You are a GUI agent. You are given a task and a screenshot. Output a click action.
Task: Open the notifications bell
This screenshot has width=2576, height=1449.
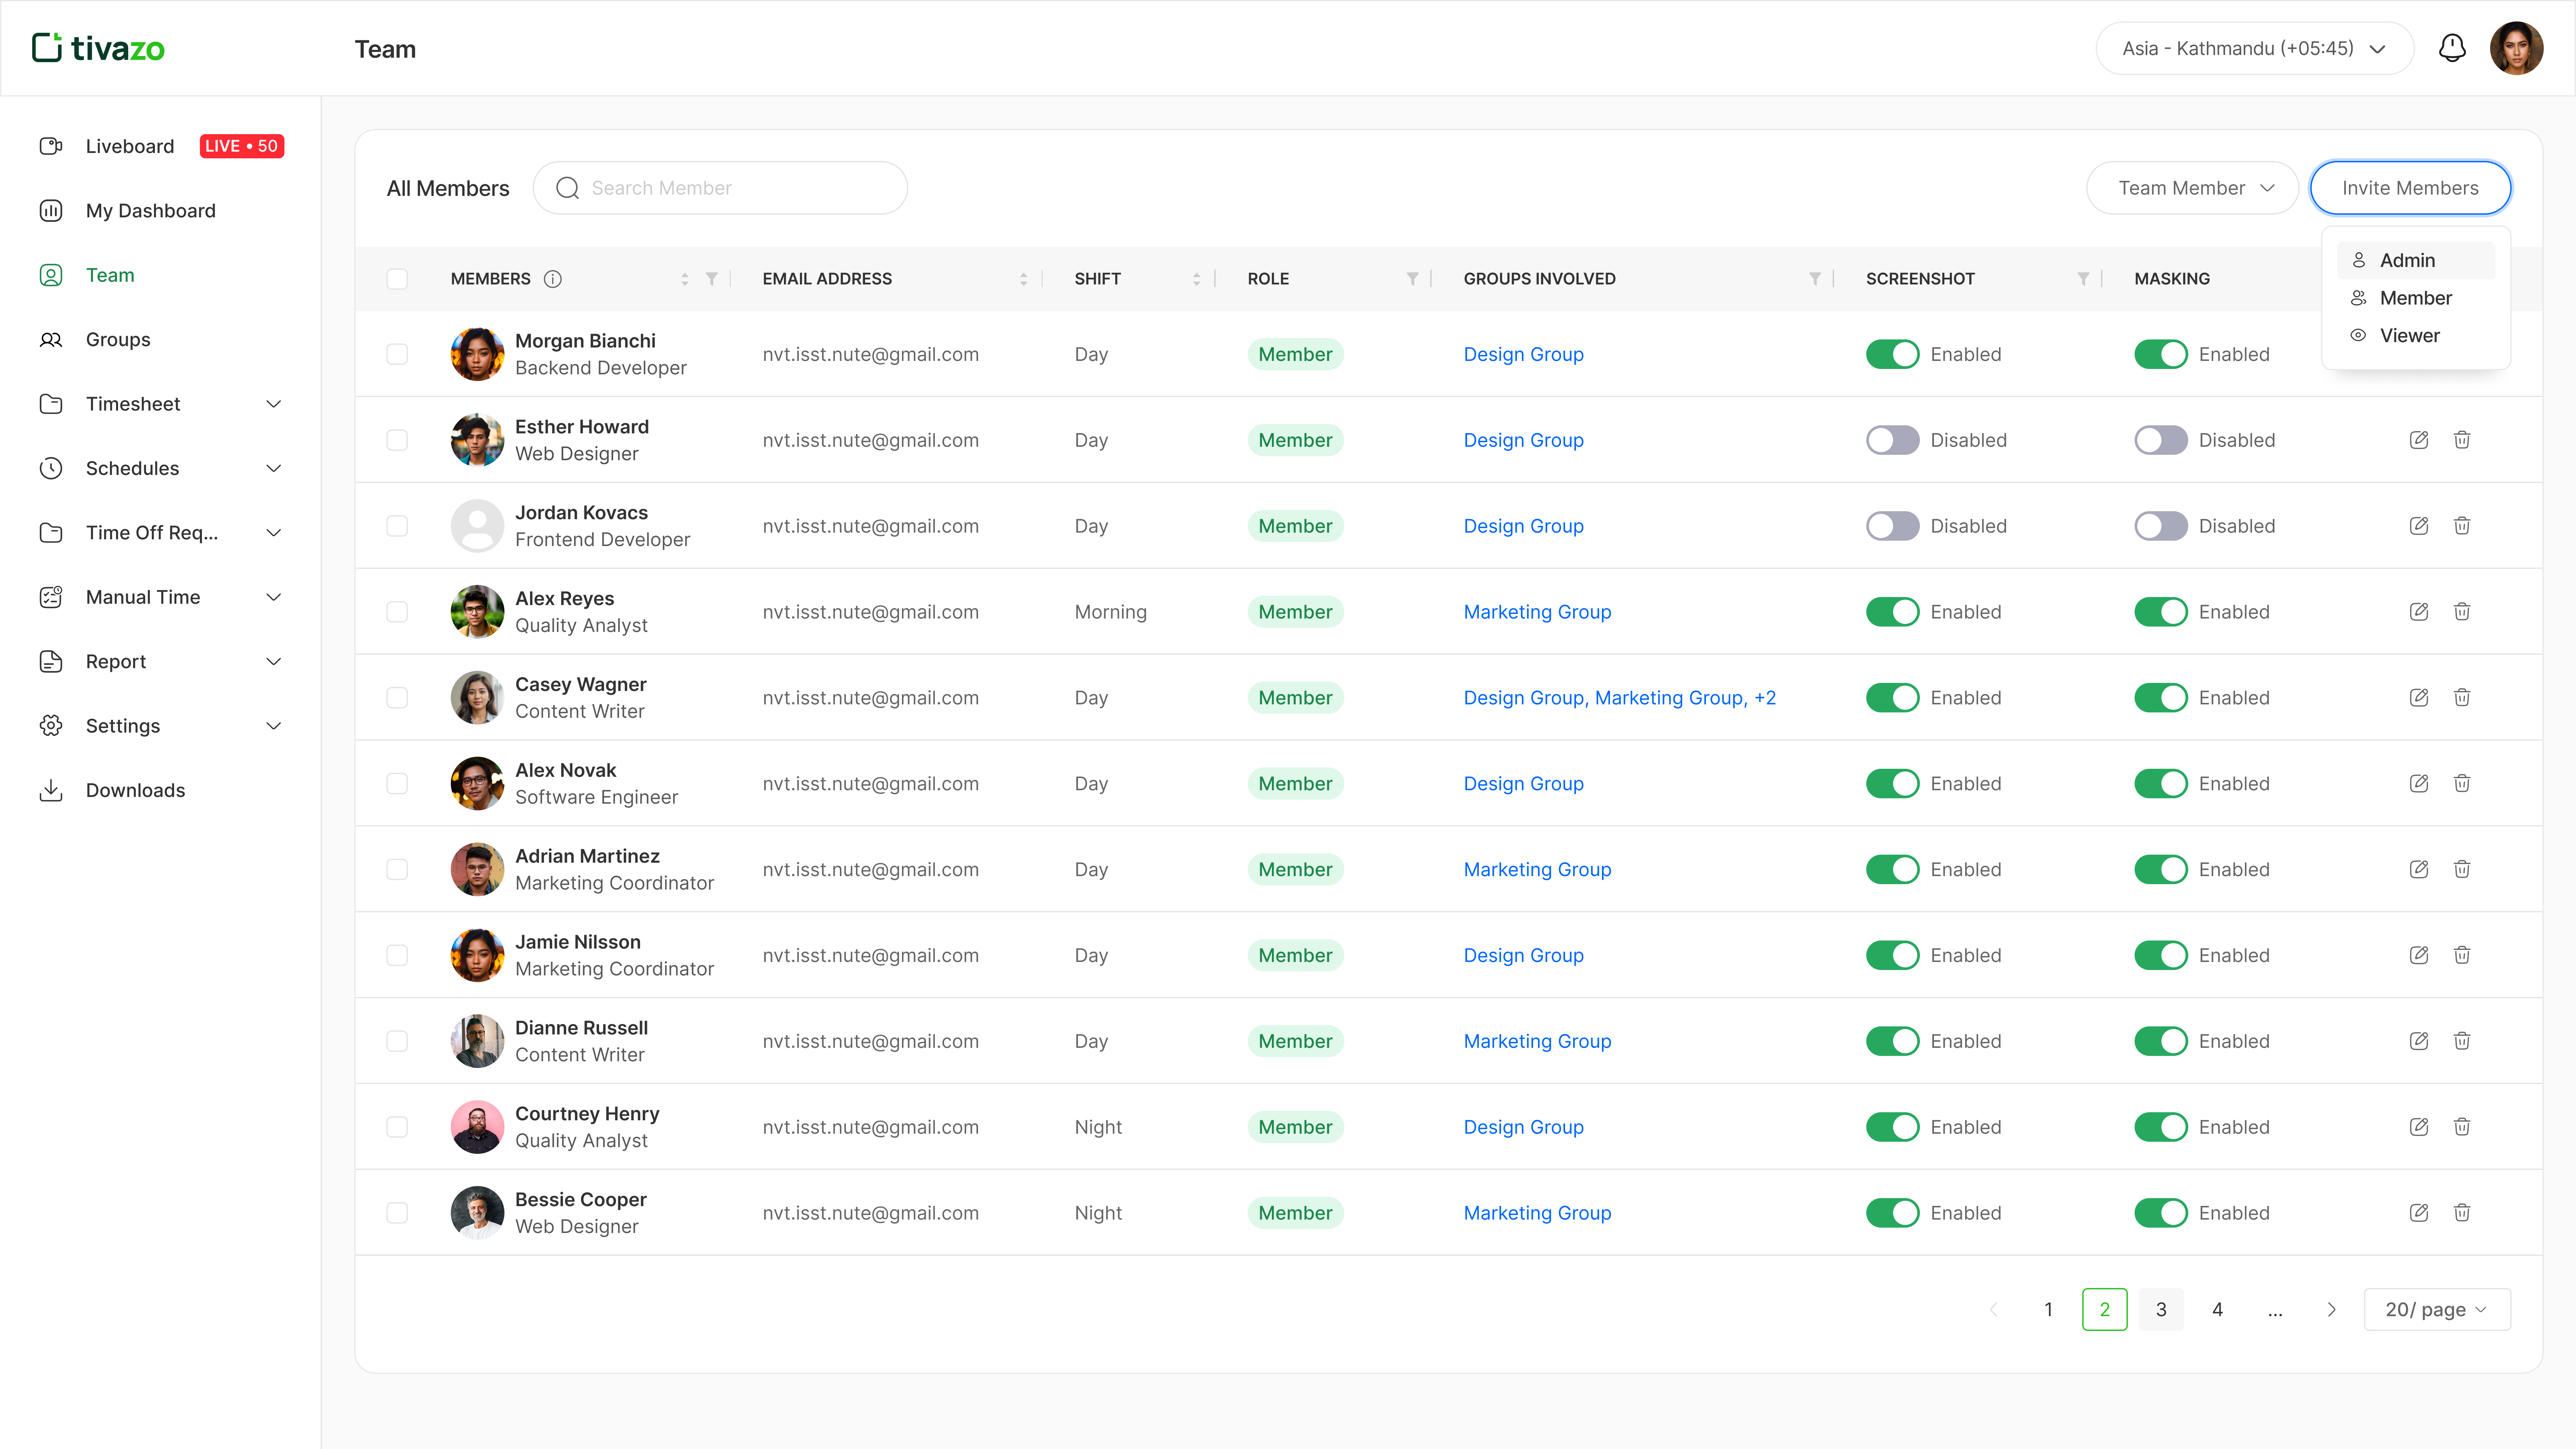[x=2452, y=48]
